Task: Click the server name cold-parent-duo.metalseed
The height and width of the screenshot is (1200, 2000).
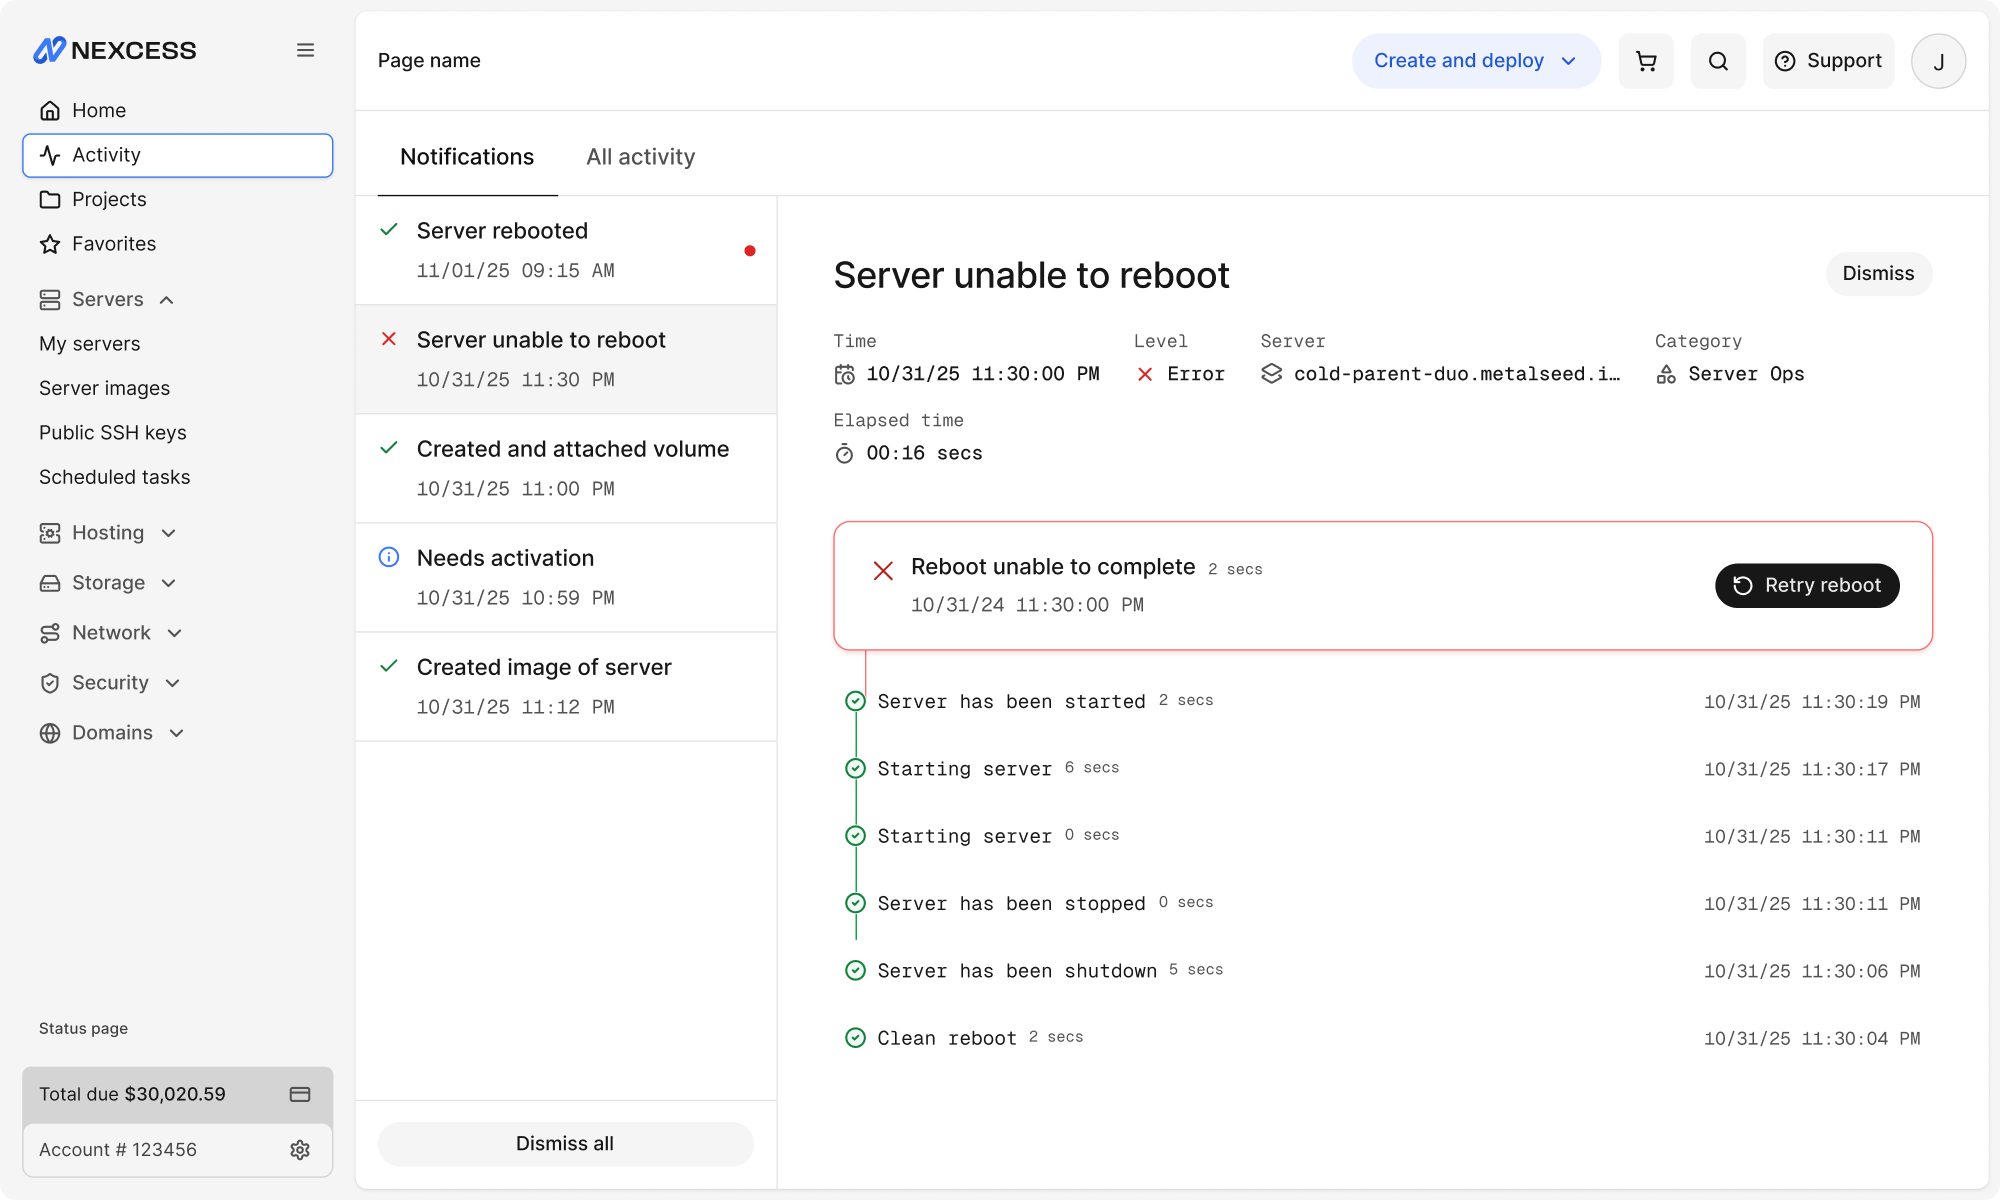Action: [x=1456, y=374]
